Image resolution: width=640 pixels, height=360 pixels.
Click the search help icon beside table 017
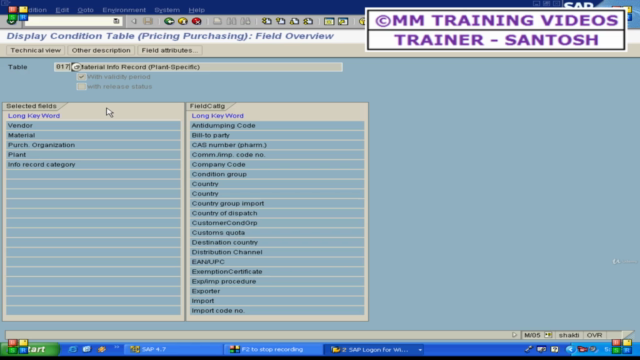coord(76,67)
